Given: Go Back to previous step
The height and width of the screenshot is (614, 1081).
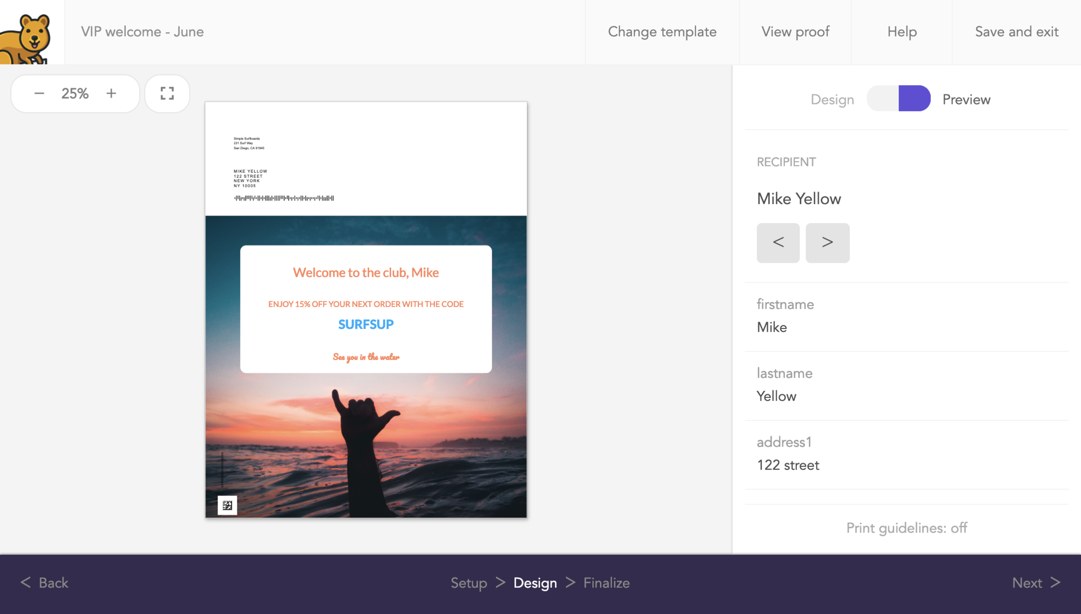Looking at the screenshot, I should 45,583.
